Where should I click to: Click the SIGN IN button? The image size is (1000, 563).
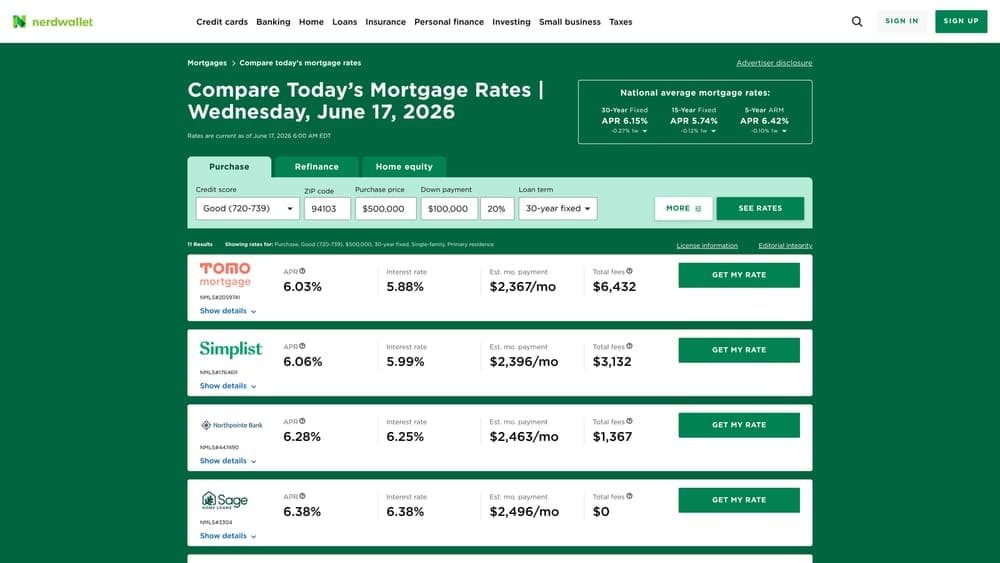coord(902,21)
